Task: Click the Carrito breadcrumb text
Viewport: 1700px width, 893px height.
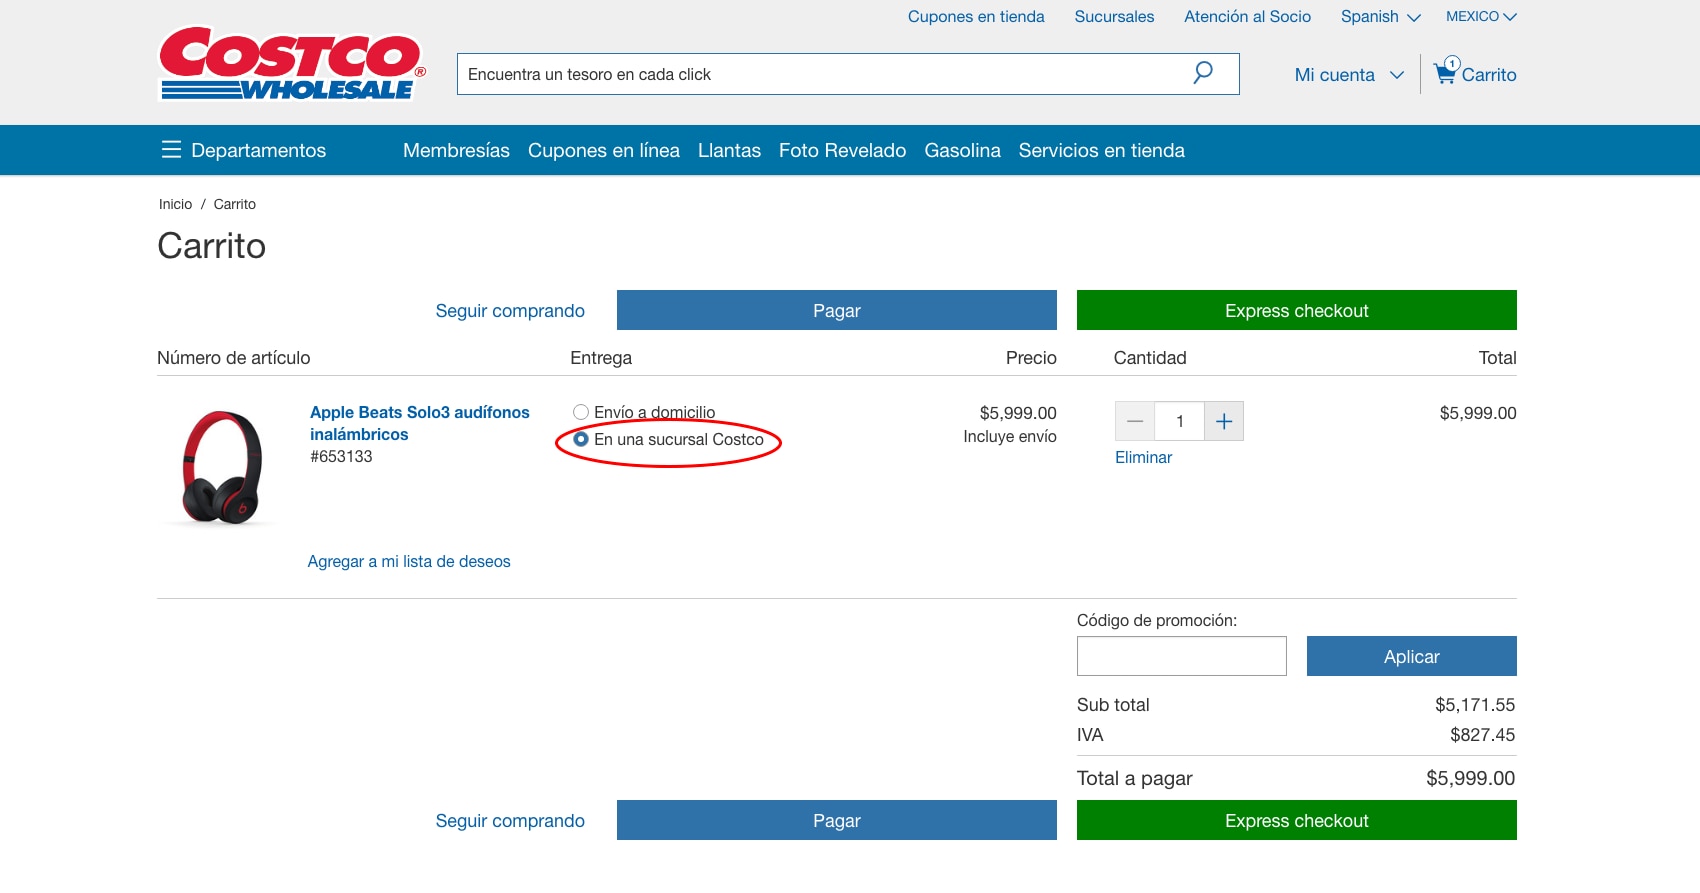Action: (x=235, y=204)
